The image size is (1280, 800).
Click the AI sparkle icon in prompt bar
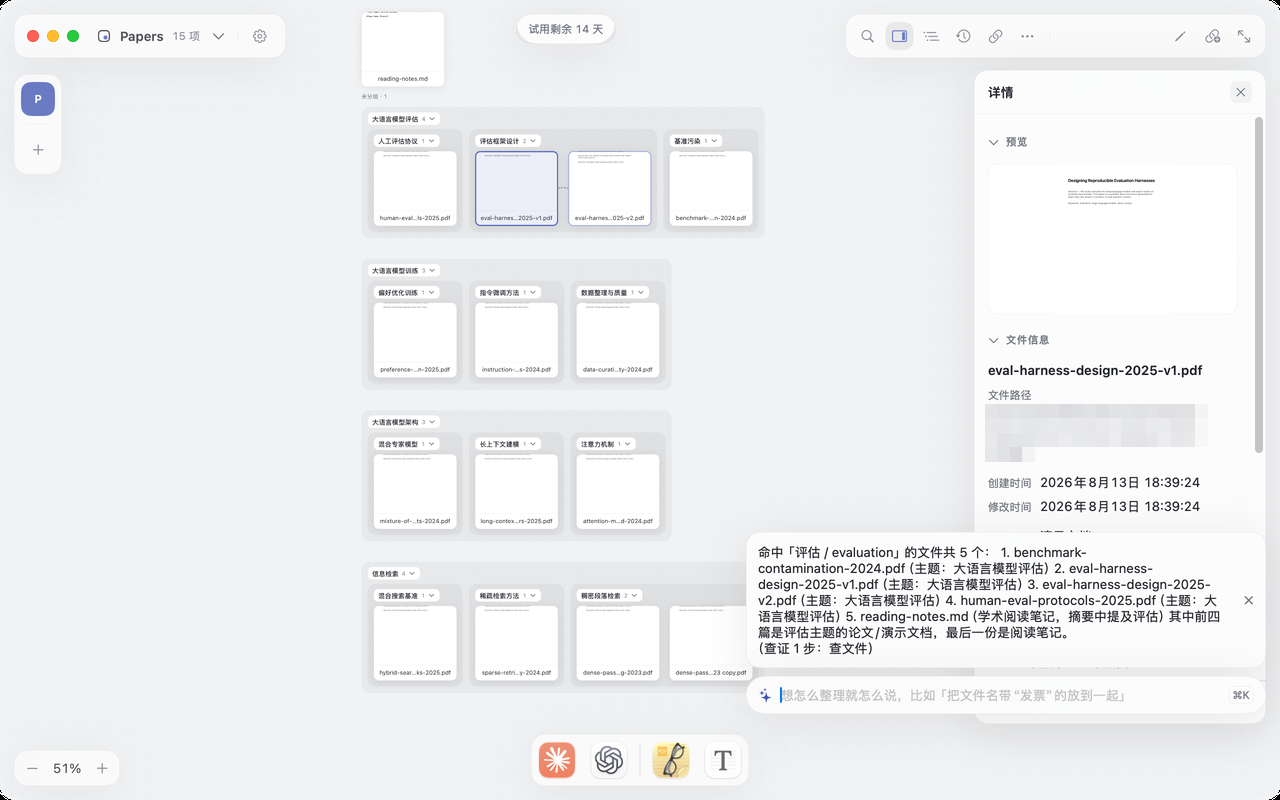tap(765, 695)
